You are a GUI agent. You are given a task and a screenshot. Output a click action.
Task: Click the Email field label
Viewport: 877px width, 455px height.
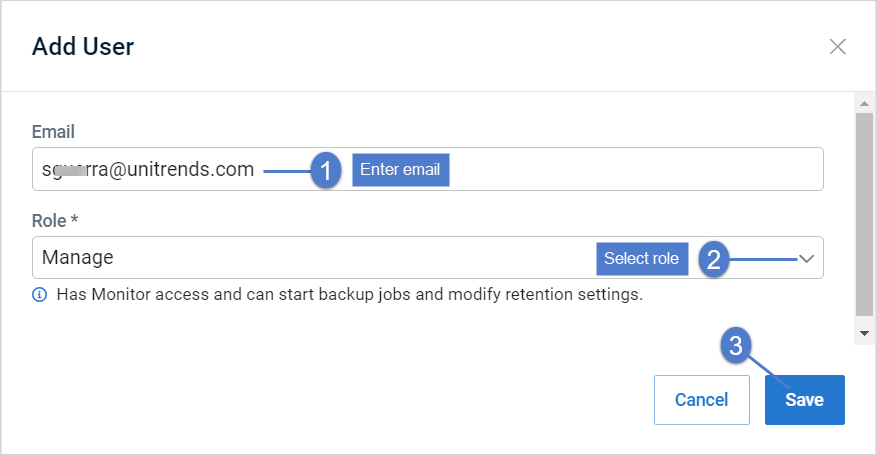pos(53,132)
